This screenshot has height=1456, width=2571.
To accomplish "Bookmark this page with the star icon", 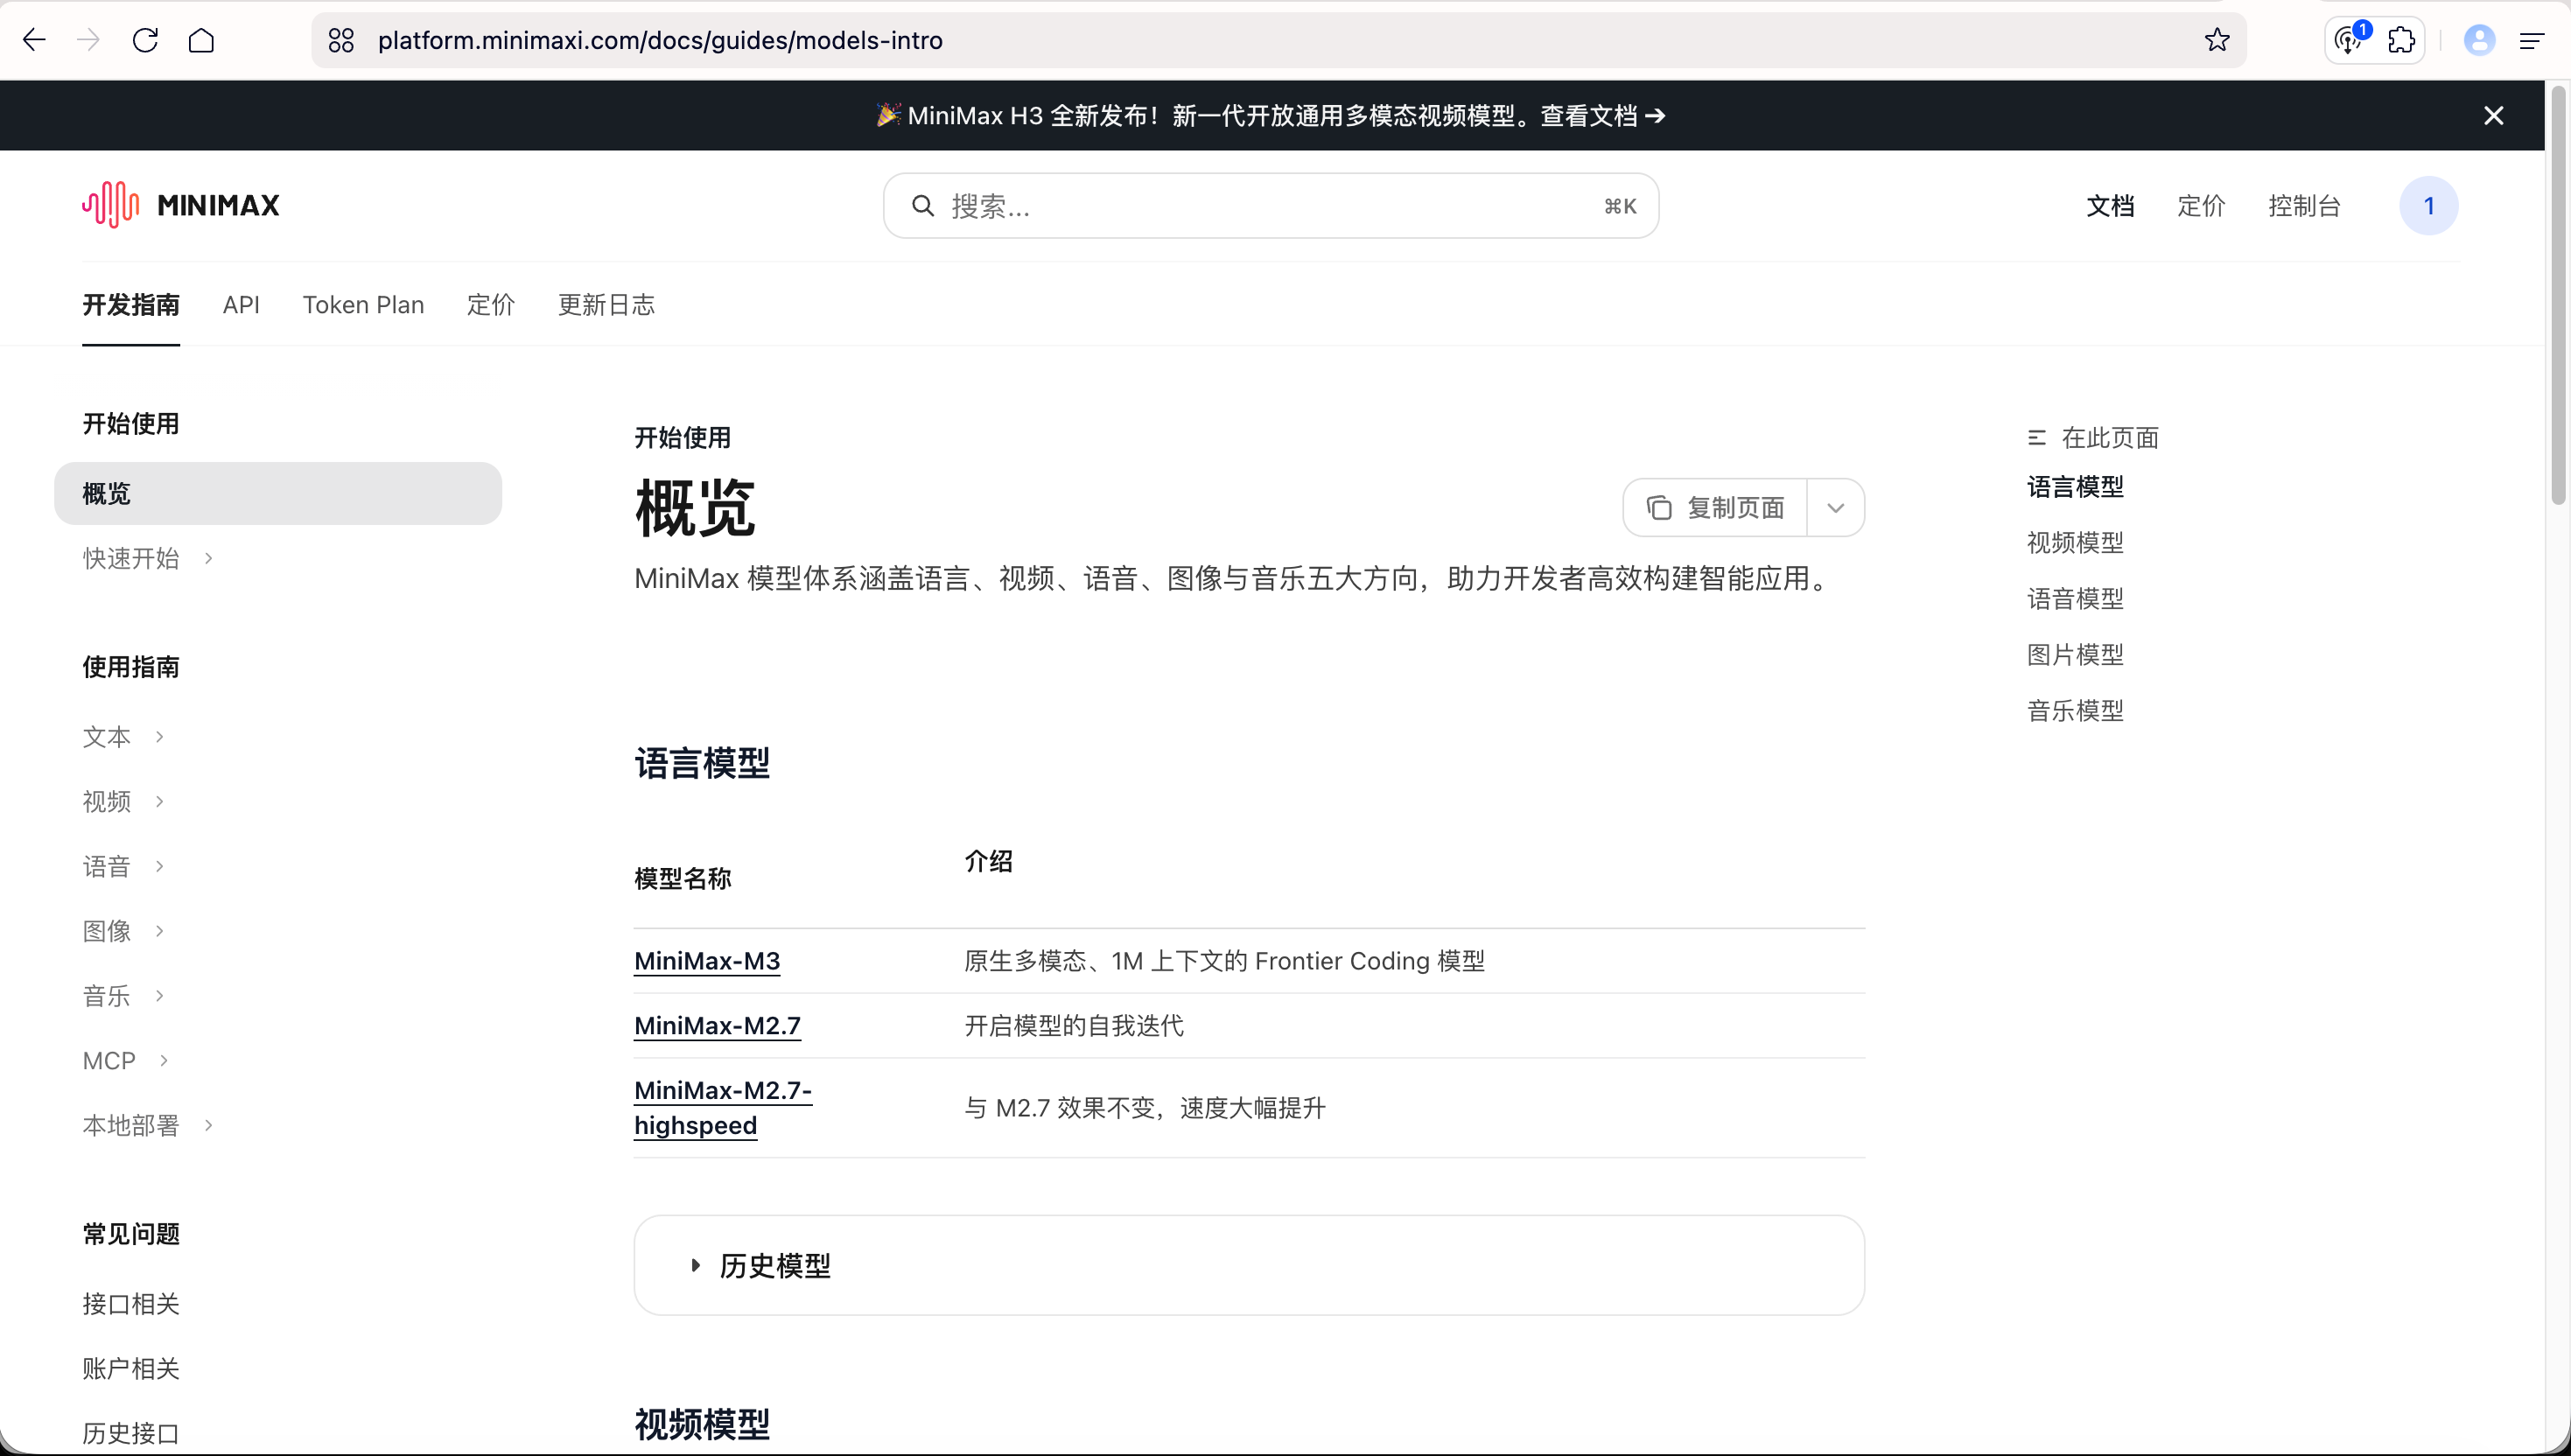I will tap(2217, 40).
